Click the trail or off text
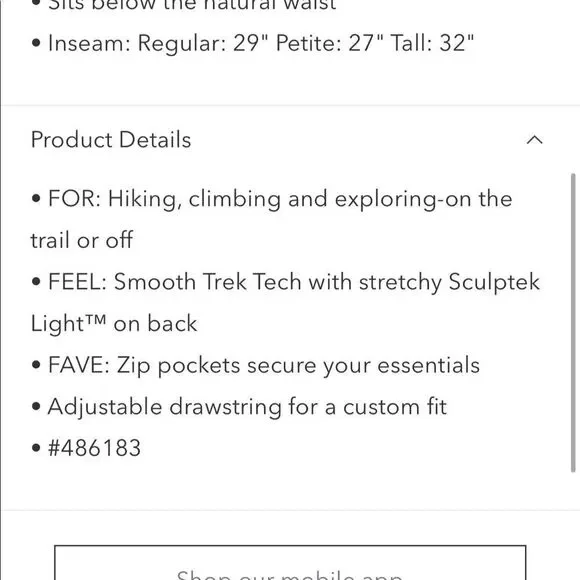Image resolution: width=580 pixels, height=580 pixels. point(82,240)
